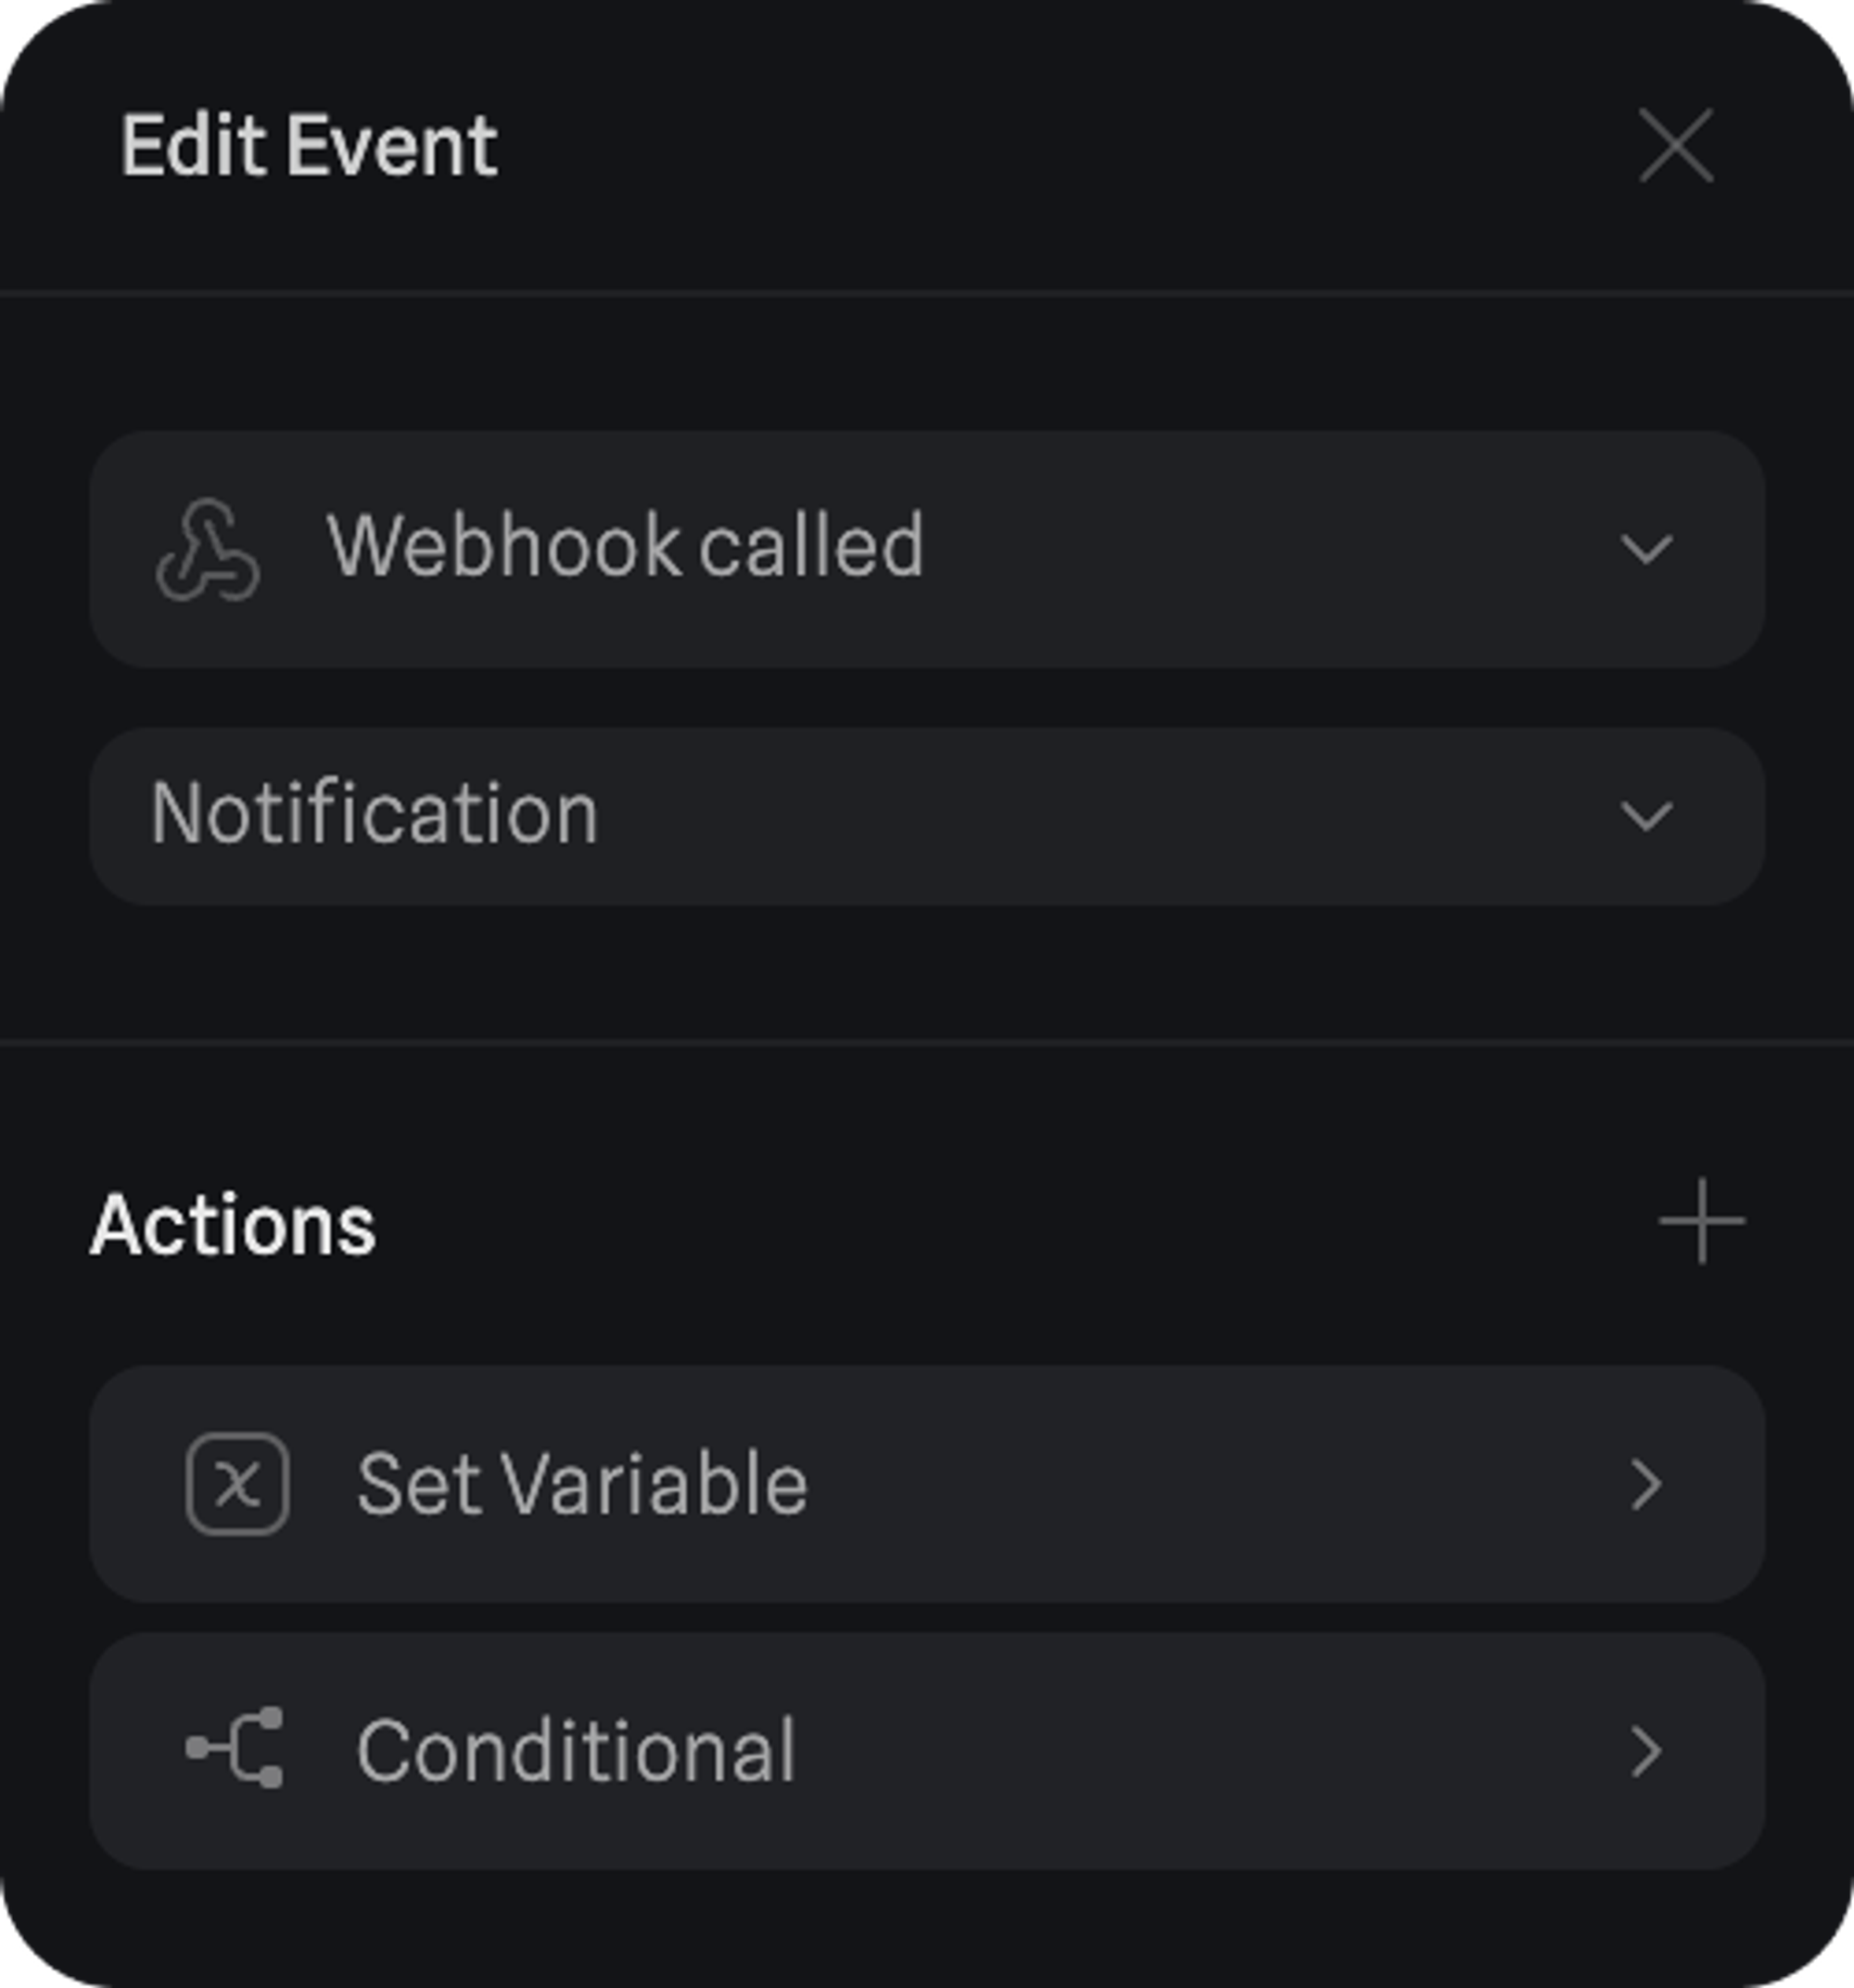Open the Set Variable action
The width and height of the screenshot is (1854, 1988).
926,1484
